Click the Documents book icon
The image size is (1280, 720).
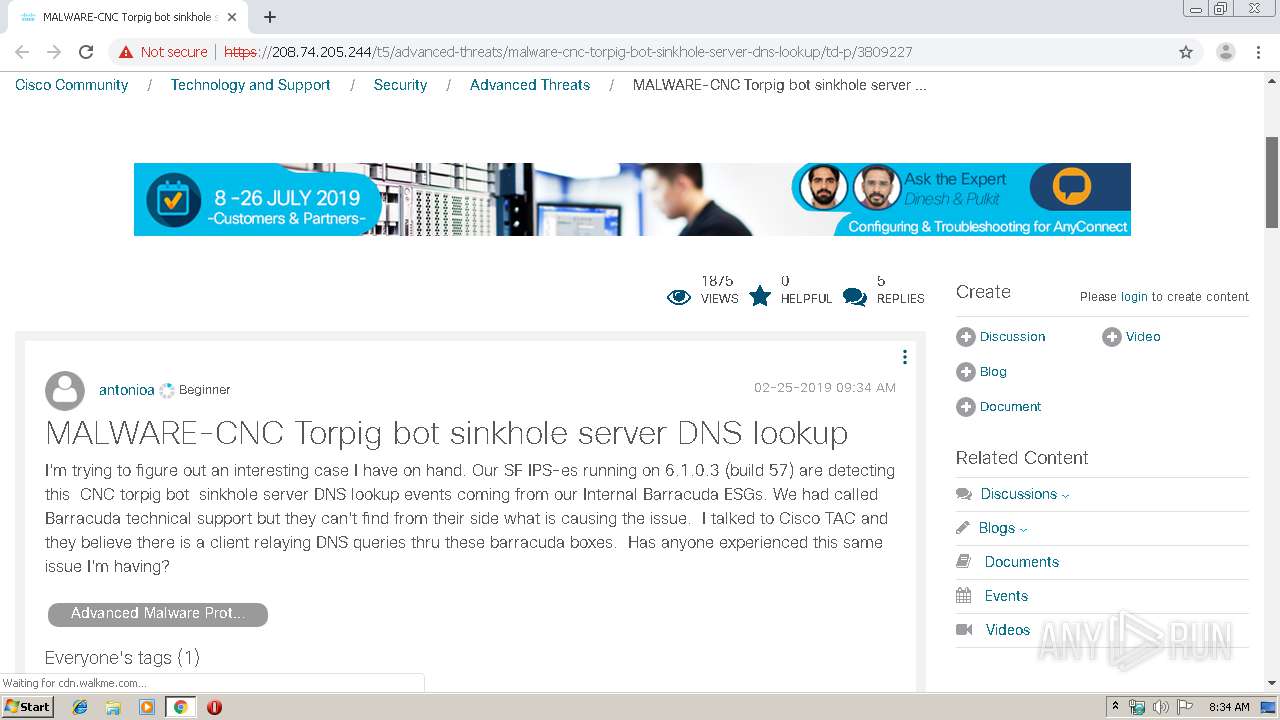964,562
